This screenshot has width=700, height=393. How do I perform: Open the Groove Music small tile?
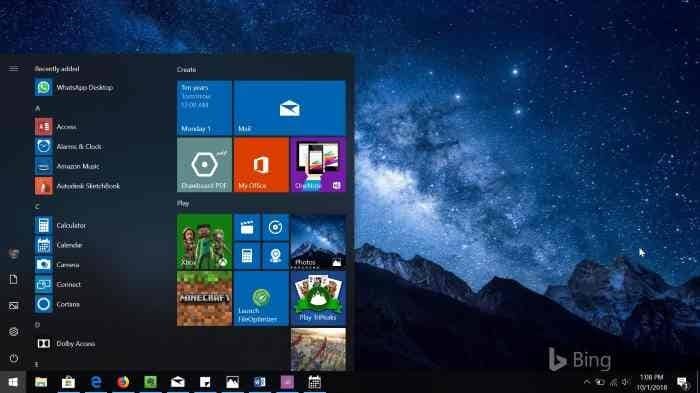(x=275, y=228)
